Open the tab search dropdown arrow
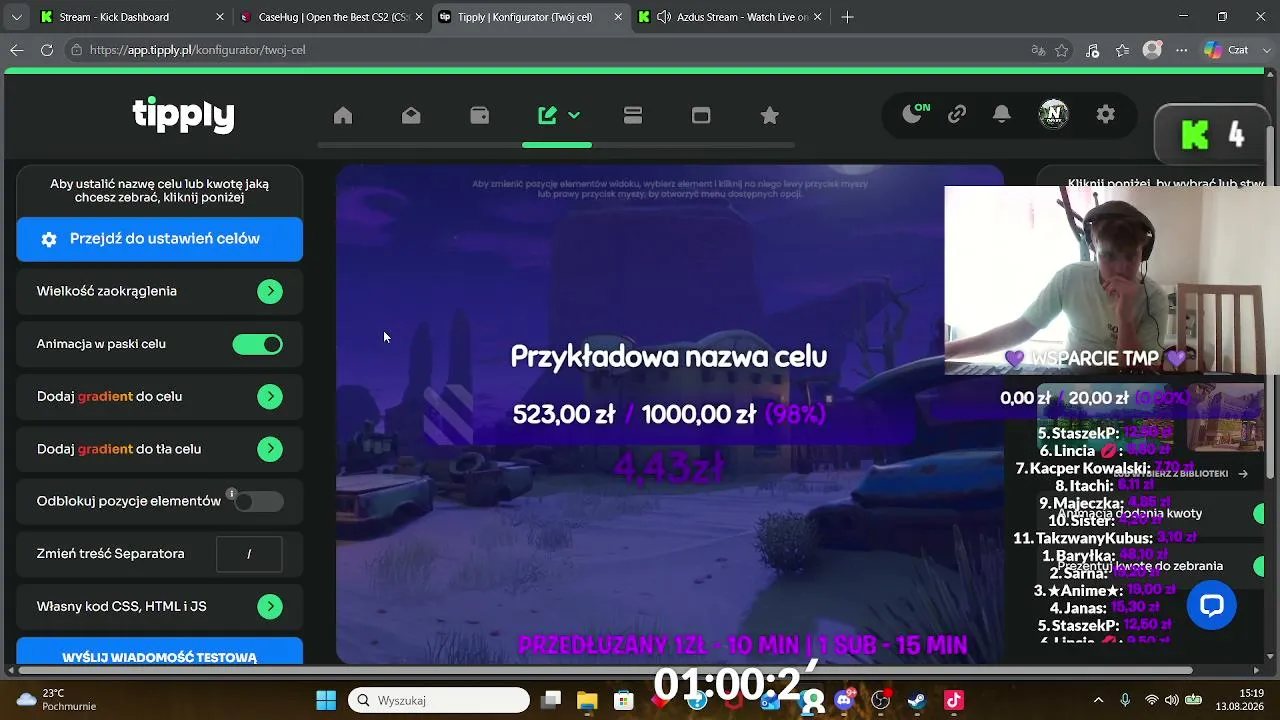The width and height of the screenshot is (1280, 720). 16,17
